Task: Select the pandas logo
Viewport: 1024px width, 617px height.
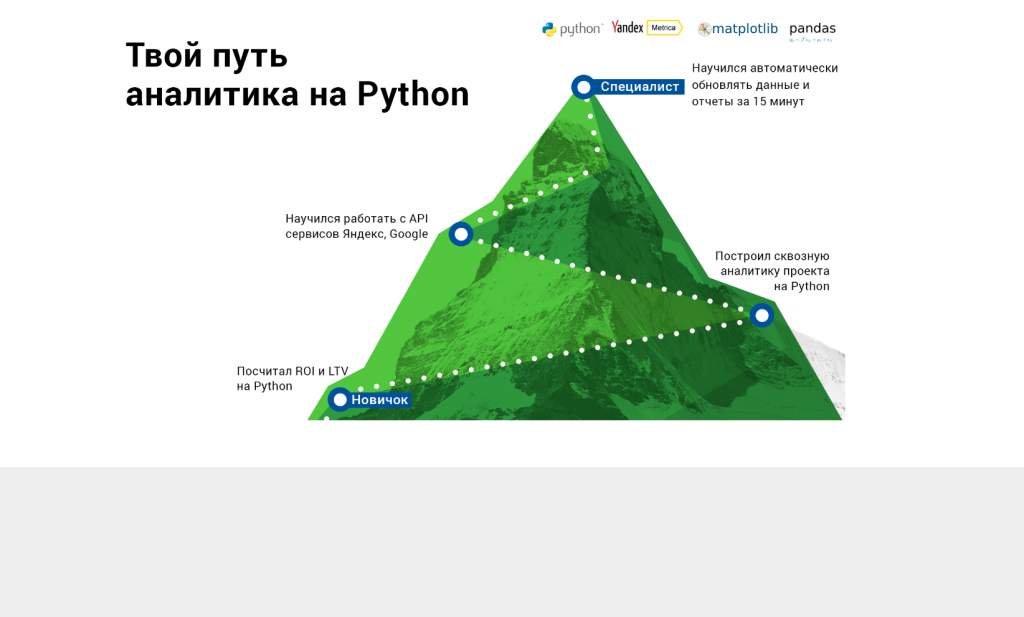Action: point(812,30)
